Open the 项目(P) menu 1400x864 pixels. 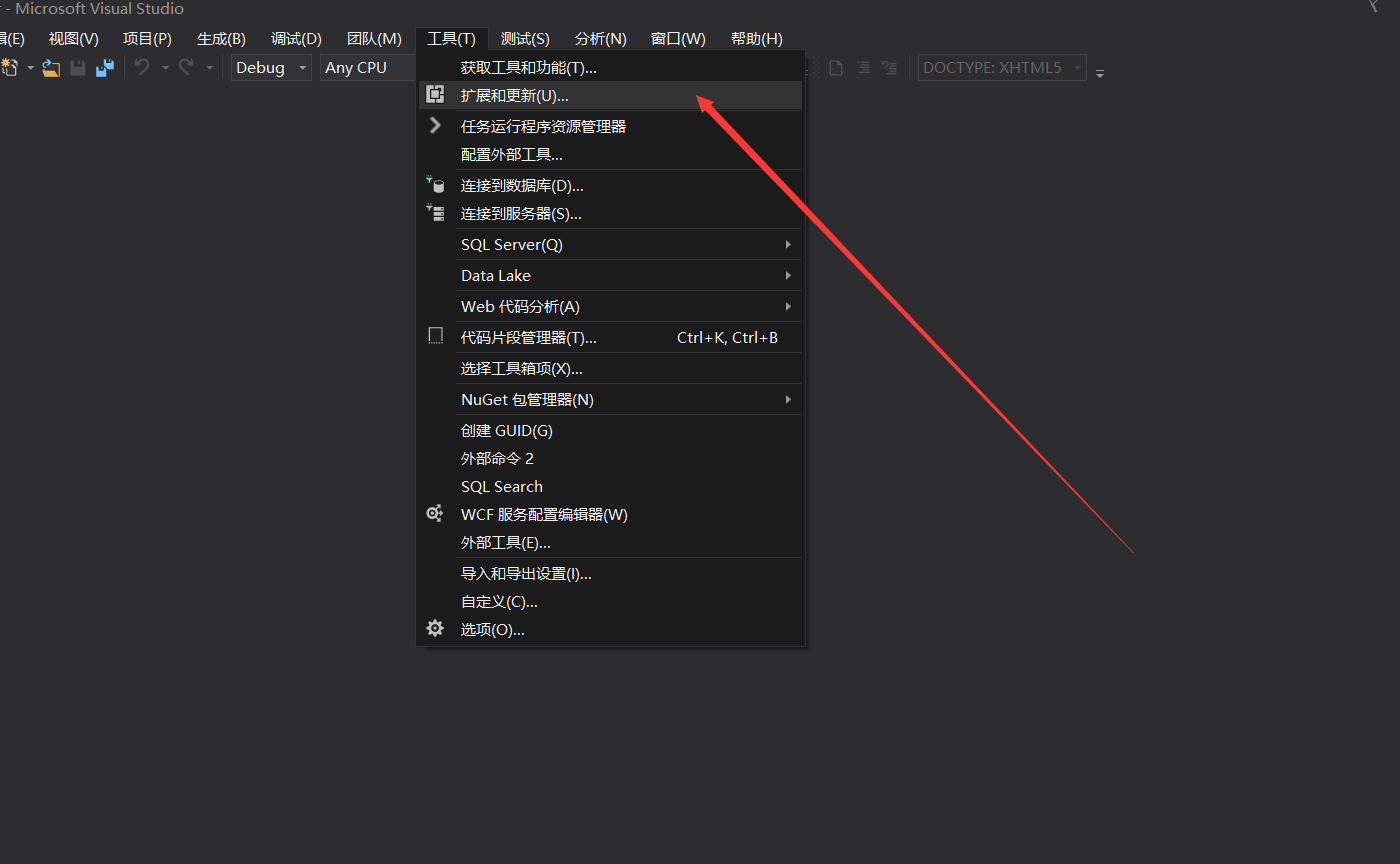pos(148,39)
